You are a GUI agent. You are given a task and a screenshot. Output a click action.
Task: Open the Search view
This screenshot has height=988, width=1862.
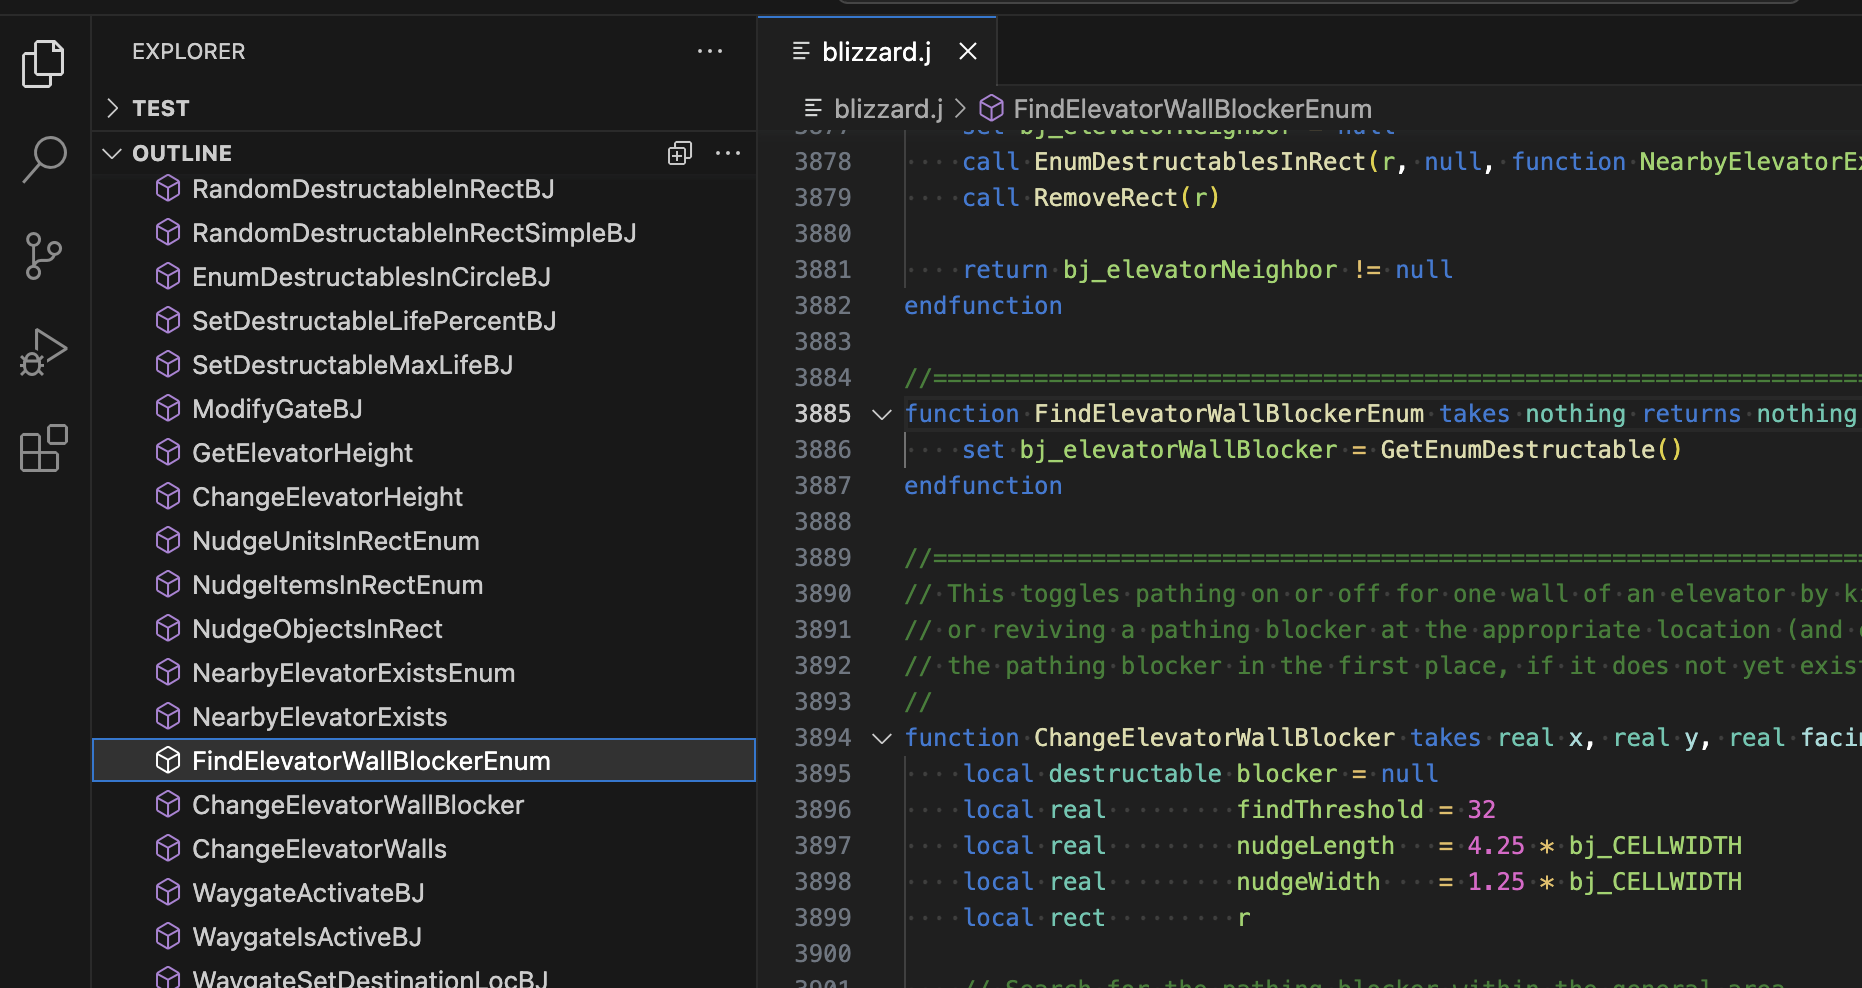click(43, 160)
